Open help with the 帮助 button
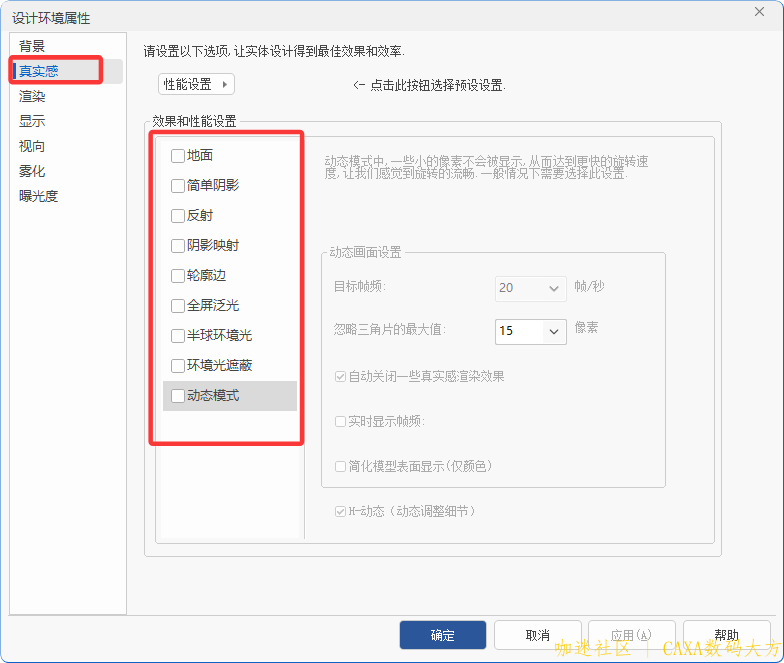Screen dimensions: 784x663 726,635
